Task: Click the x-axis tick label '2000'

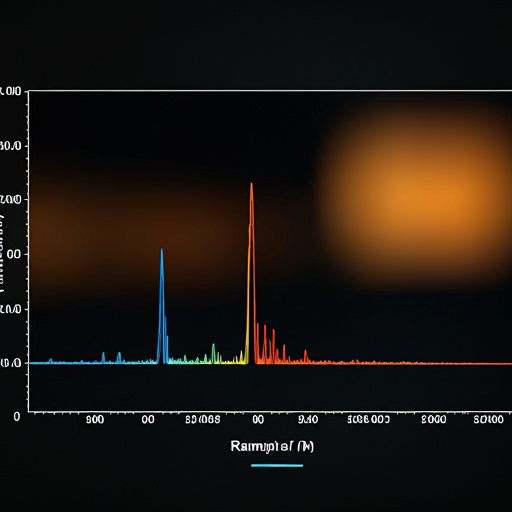Action: pyautogui.click(x=433, y=420)
